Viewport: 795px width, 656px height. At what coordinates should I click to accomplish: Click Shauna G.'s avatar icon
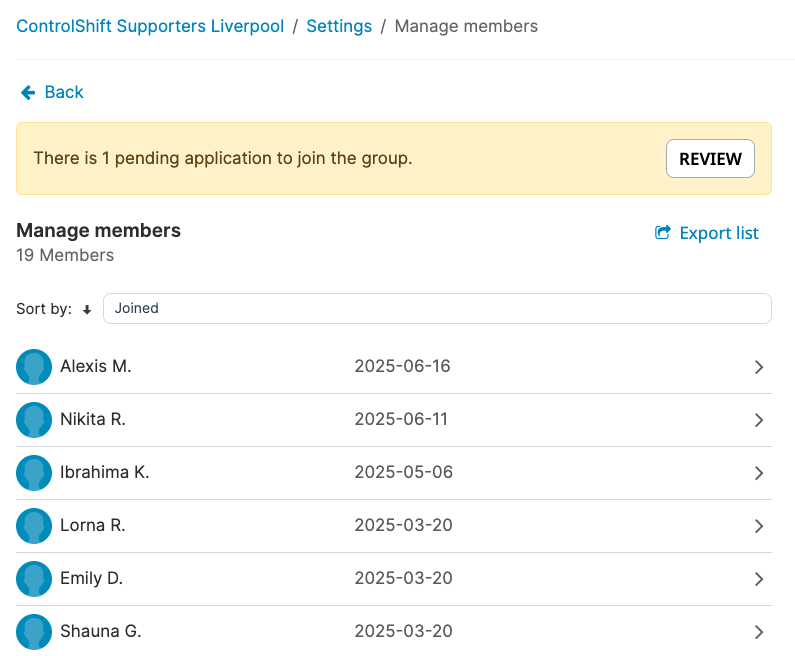[34, 632]
